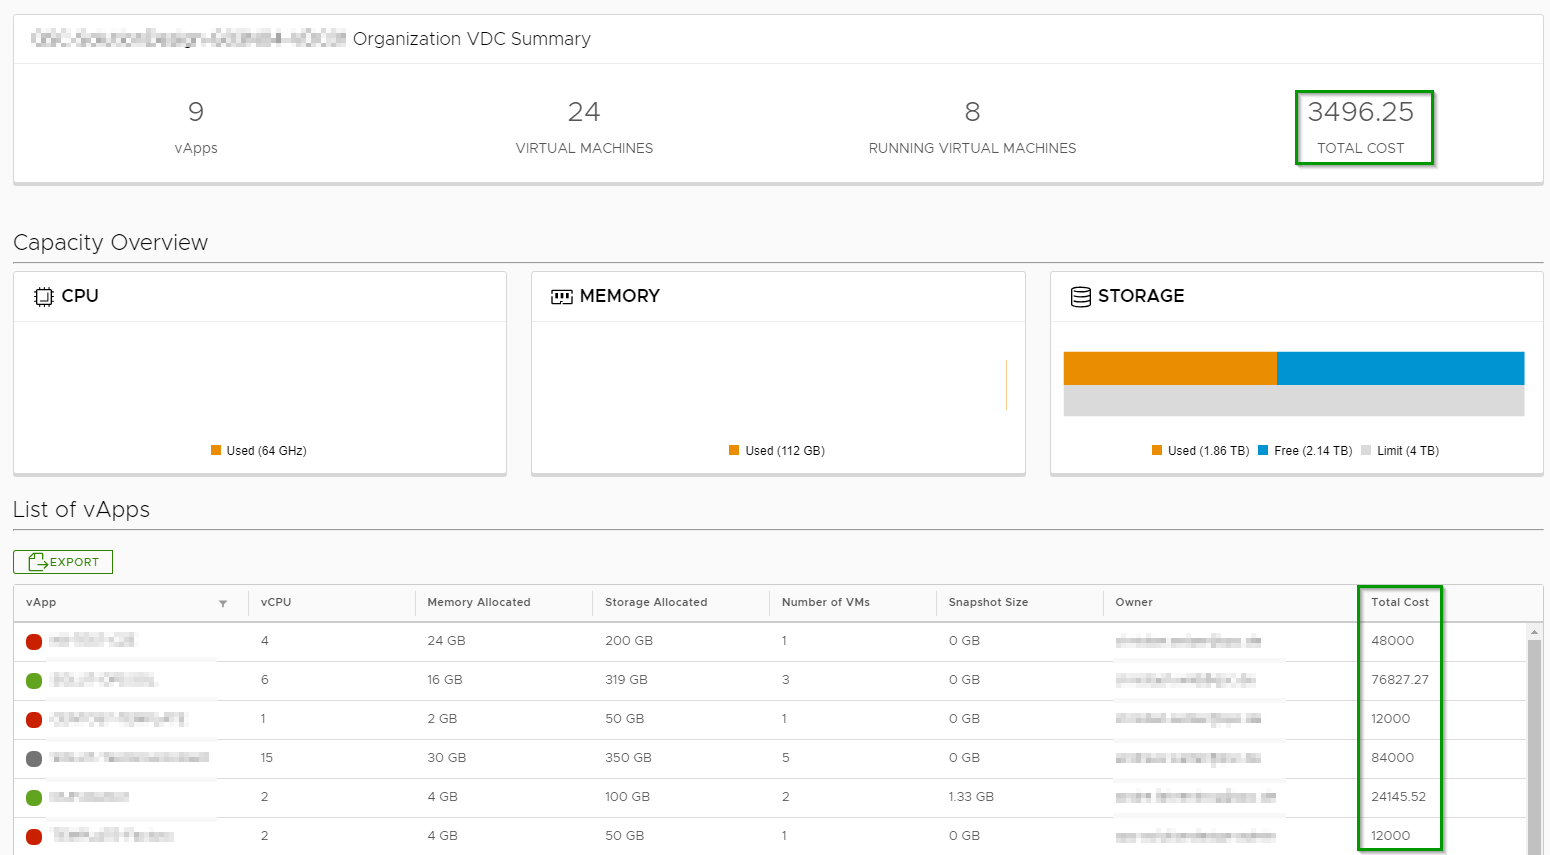The height and width of the screenshot is (855, 1550).
Task: Click the red status icon on the 1 vCPU row
Action: pyautogui.click(x=34, y=720)
